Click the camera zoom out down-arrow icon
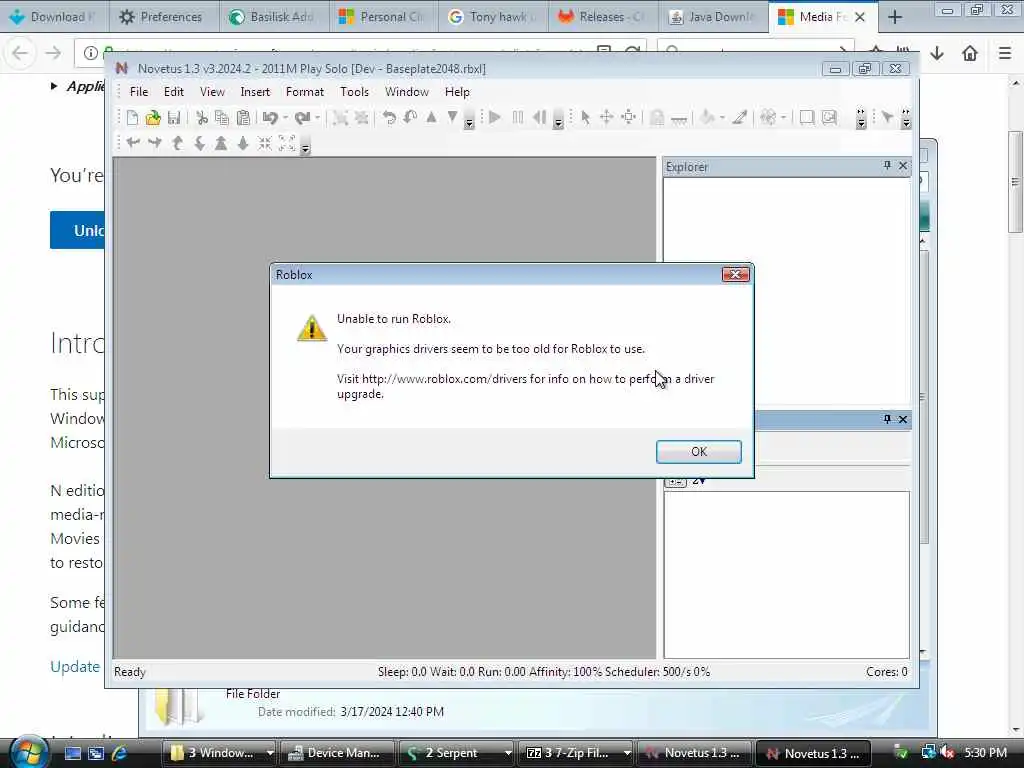The width and height of the screenshot is (1024, 768). pyautogui.click(x=243, y=143)
